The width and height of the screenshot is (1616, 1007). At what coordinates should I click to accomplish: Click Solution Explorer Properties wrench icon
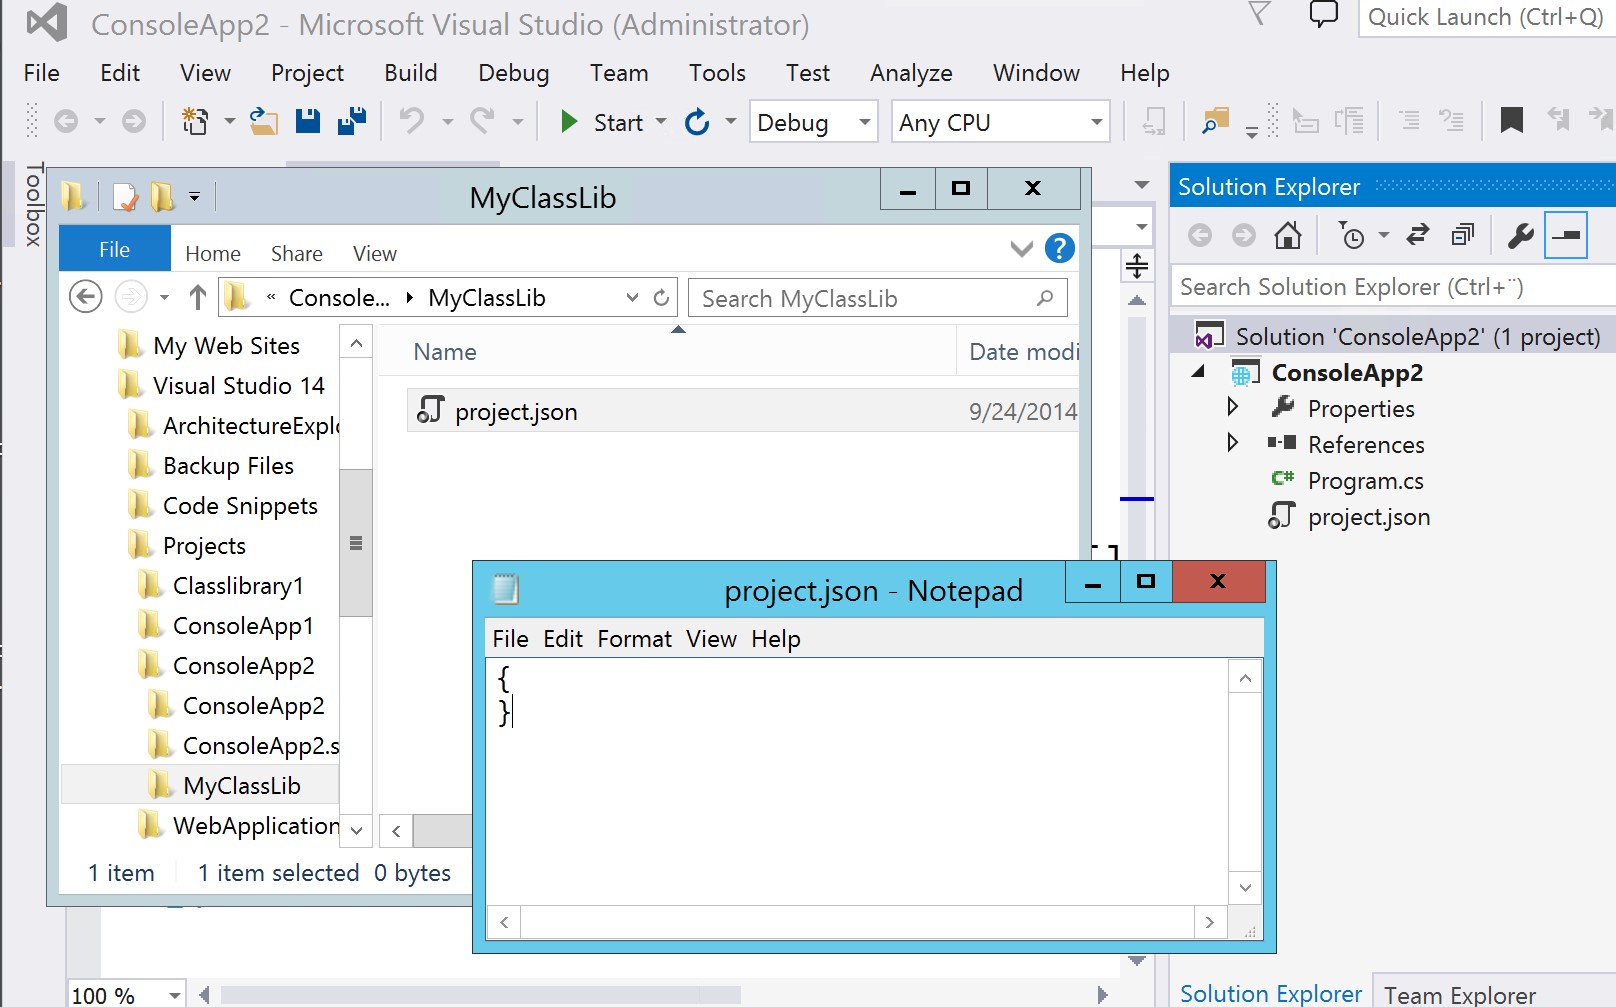pyautogui.click(x=1520, y=235)
